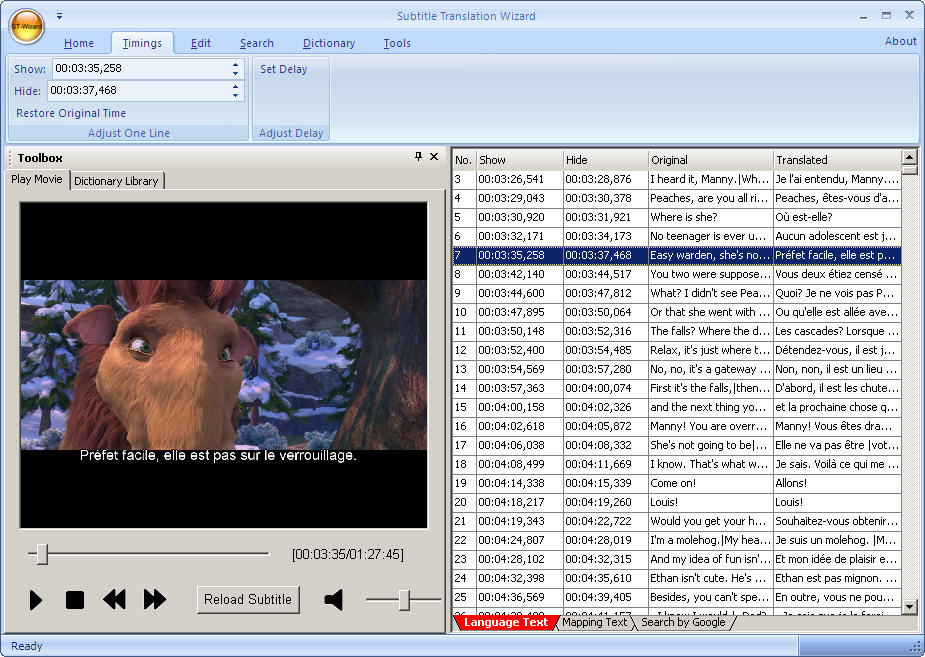Screen dimensions: 925x657
Task: Select the 'Come on!' original text cell
Action: 710,483
